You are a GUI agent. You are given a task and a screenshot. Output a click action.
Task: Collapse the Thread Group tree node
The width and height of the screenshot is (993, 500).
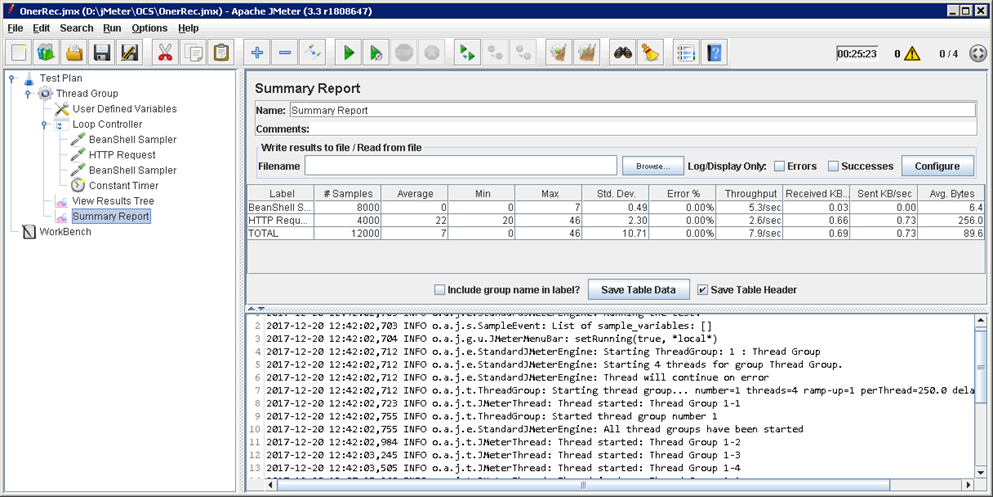point(28,93)
